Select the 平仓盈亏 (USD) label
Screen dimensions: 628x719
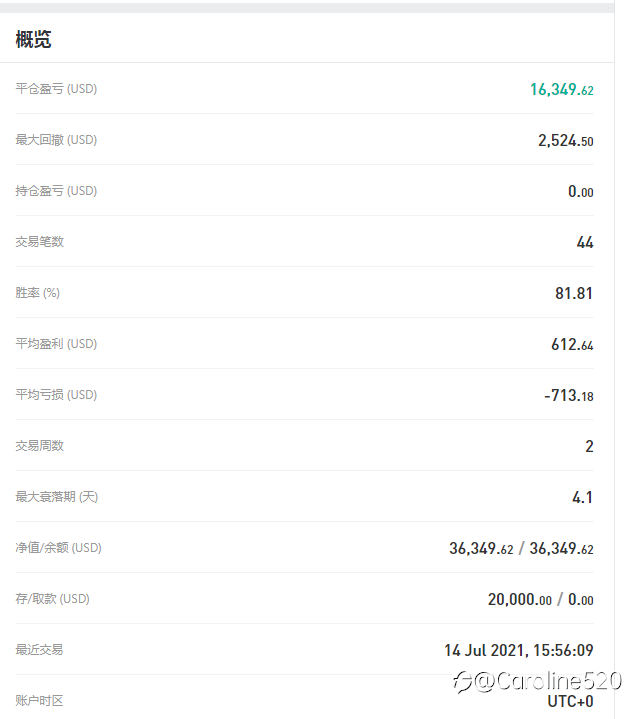tap(56, 88)
